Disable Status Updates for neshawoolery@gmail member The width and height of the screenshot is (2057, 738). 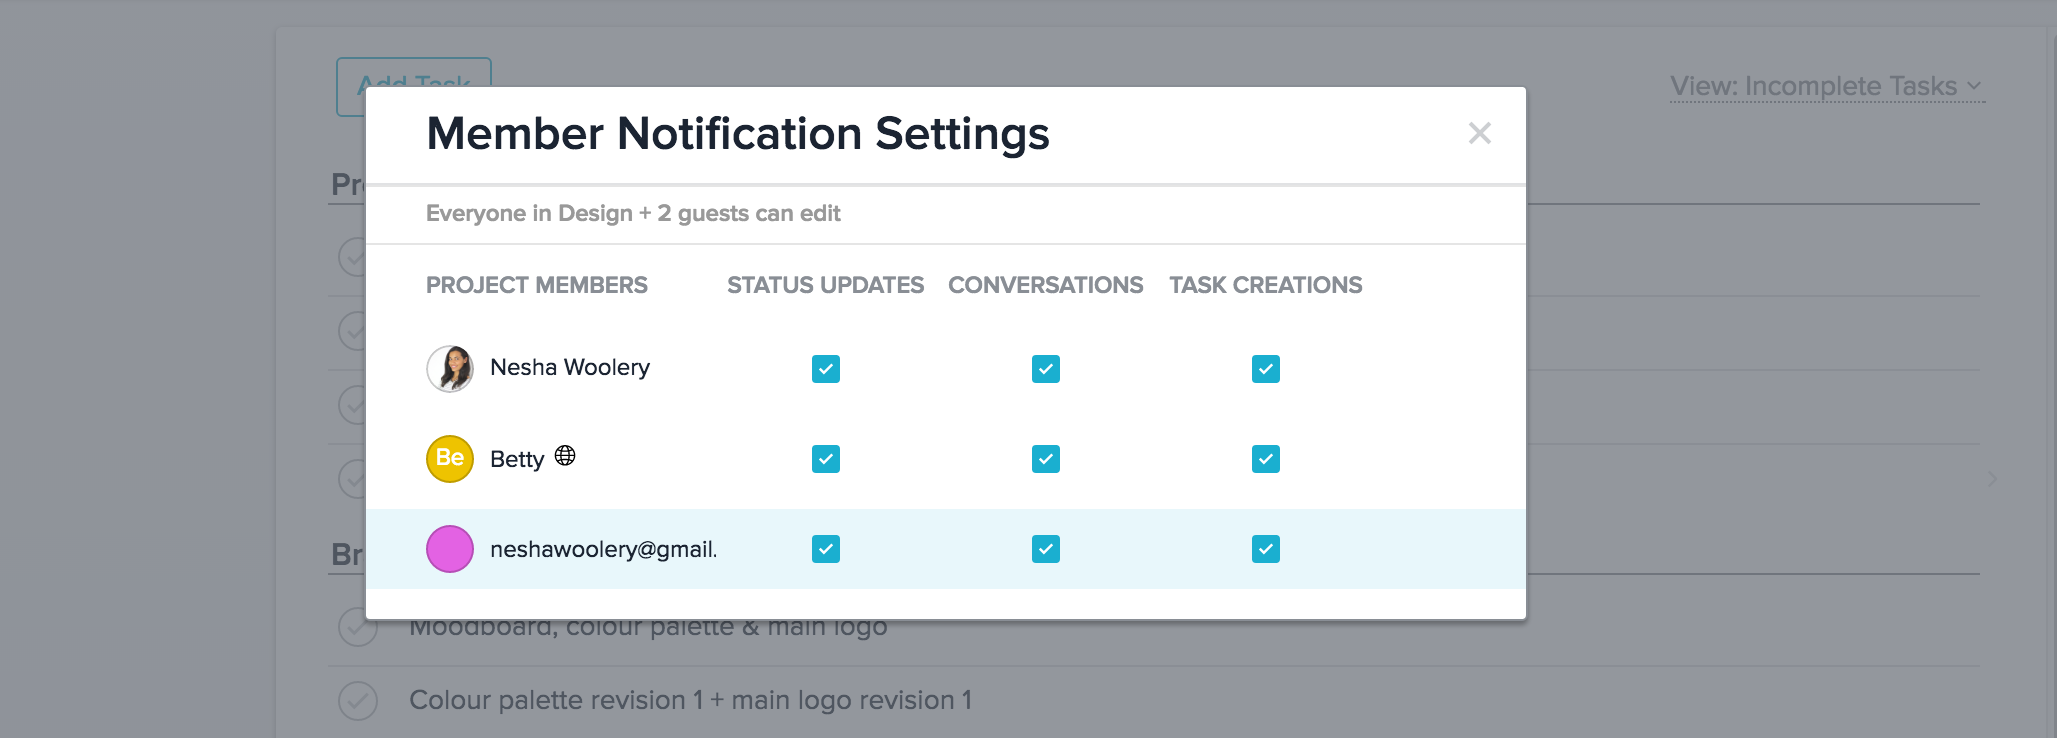tap(826, 549)
